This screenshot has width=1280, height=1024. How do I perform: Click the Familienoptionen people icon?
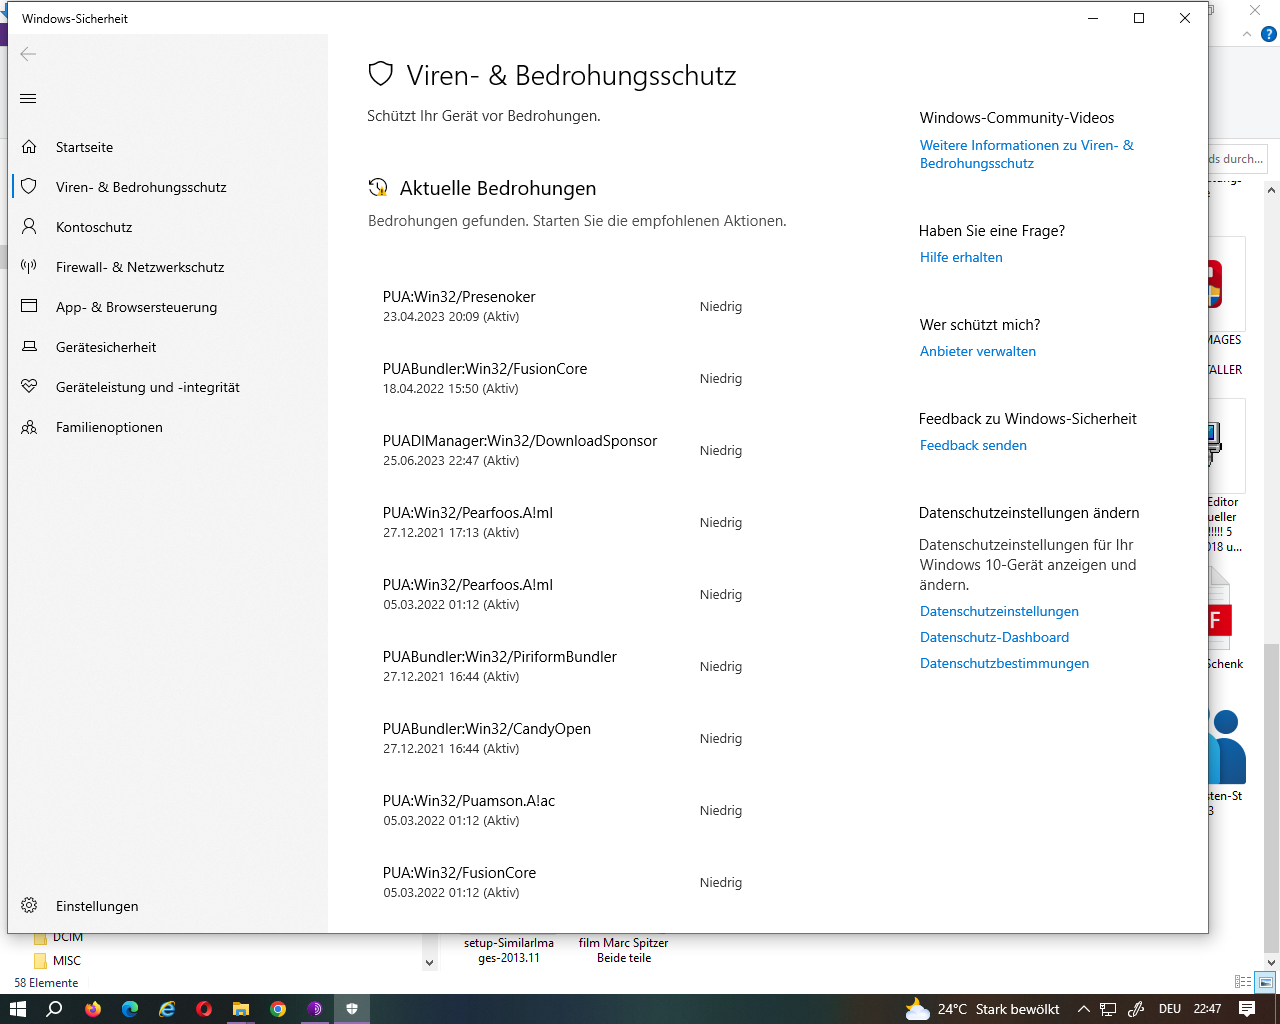29,427
